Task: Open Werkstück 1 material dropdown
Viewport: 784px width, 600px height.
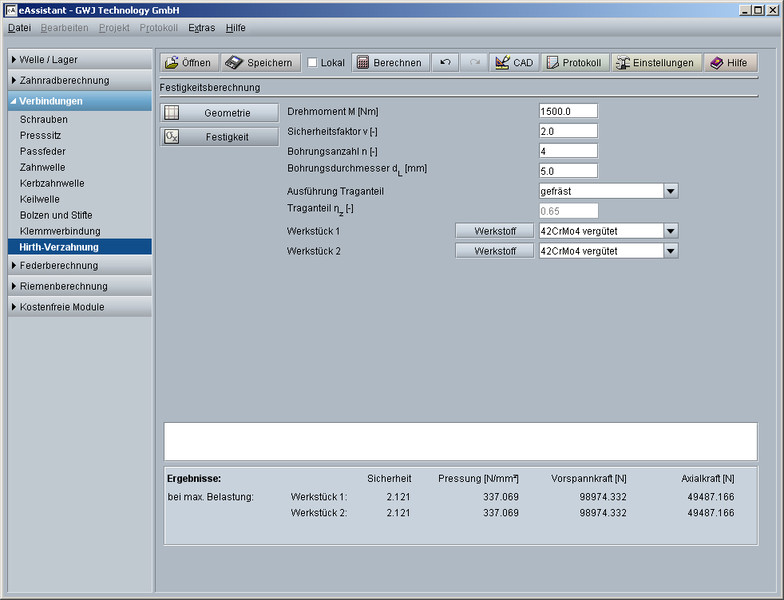Action: coord(671,231)
